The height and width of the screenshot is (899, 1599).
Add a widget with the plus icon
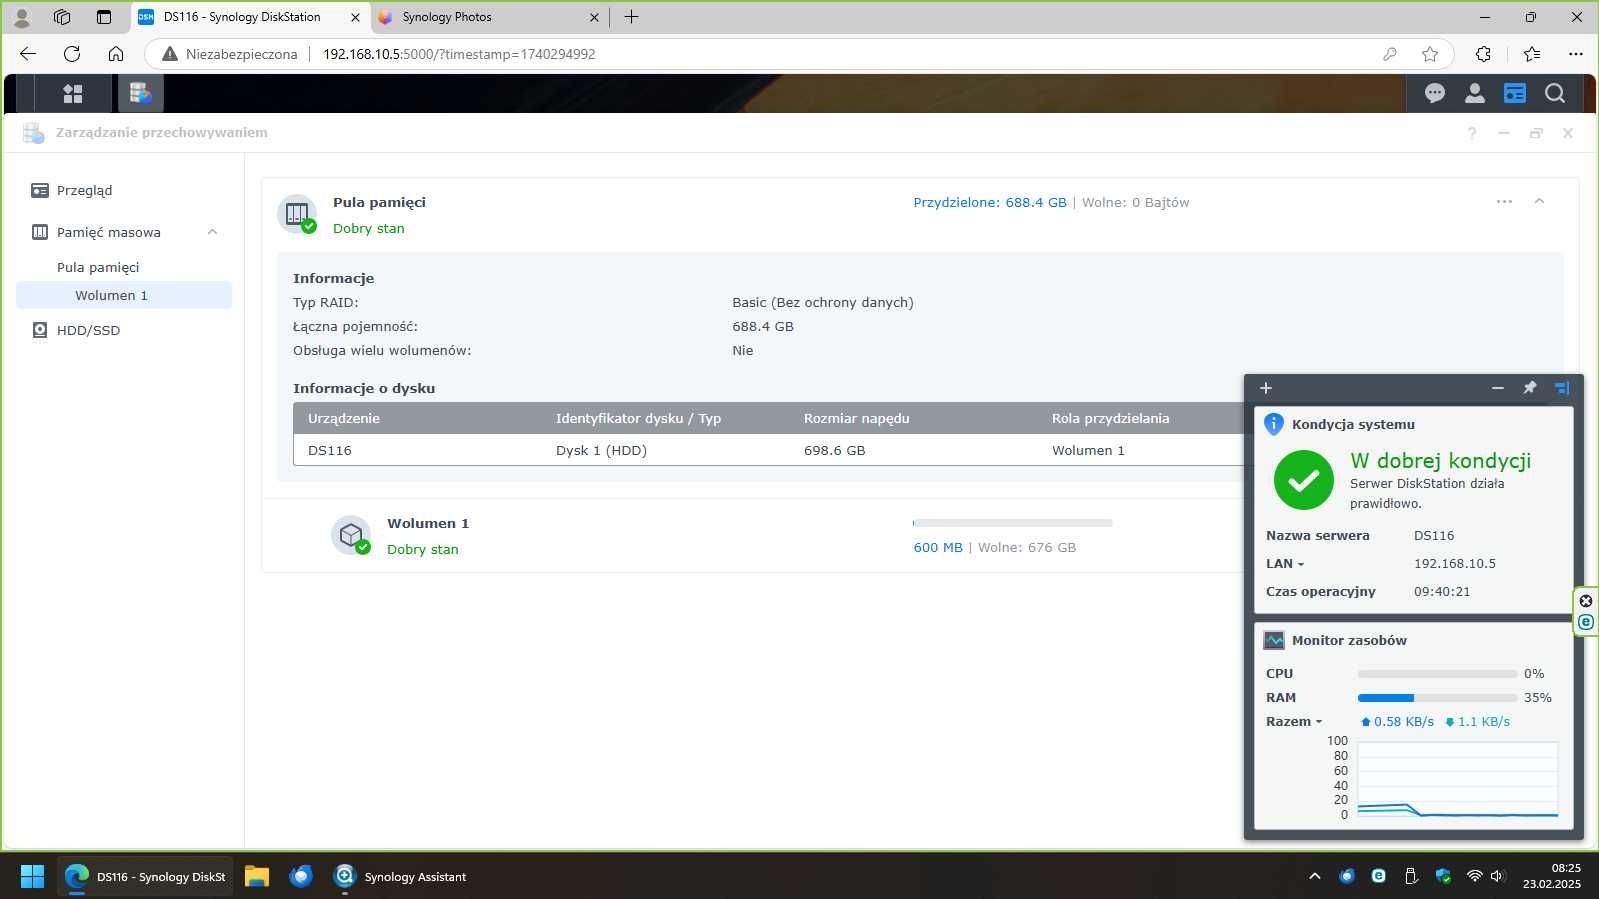[1266, 388]
